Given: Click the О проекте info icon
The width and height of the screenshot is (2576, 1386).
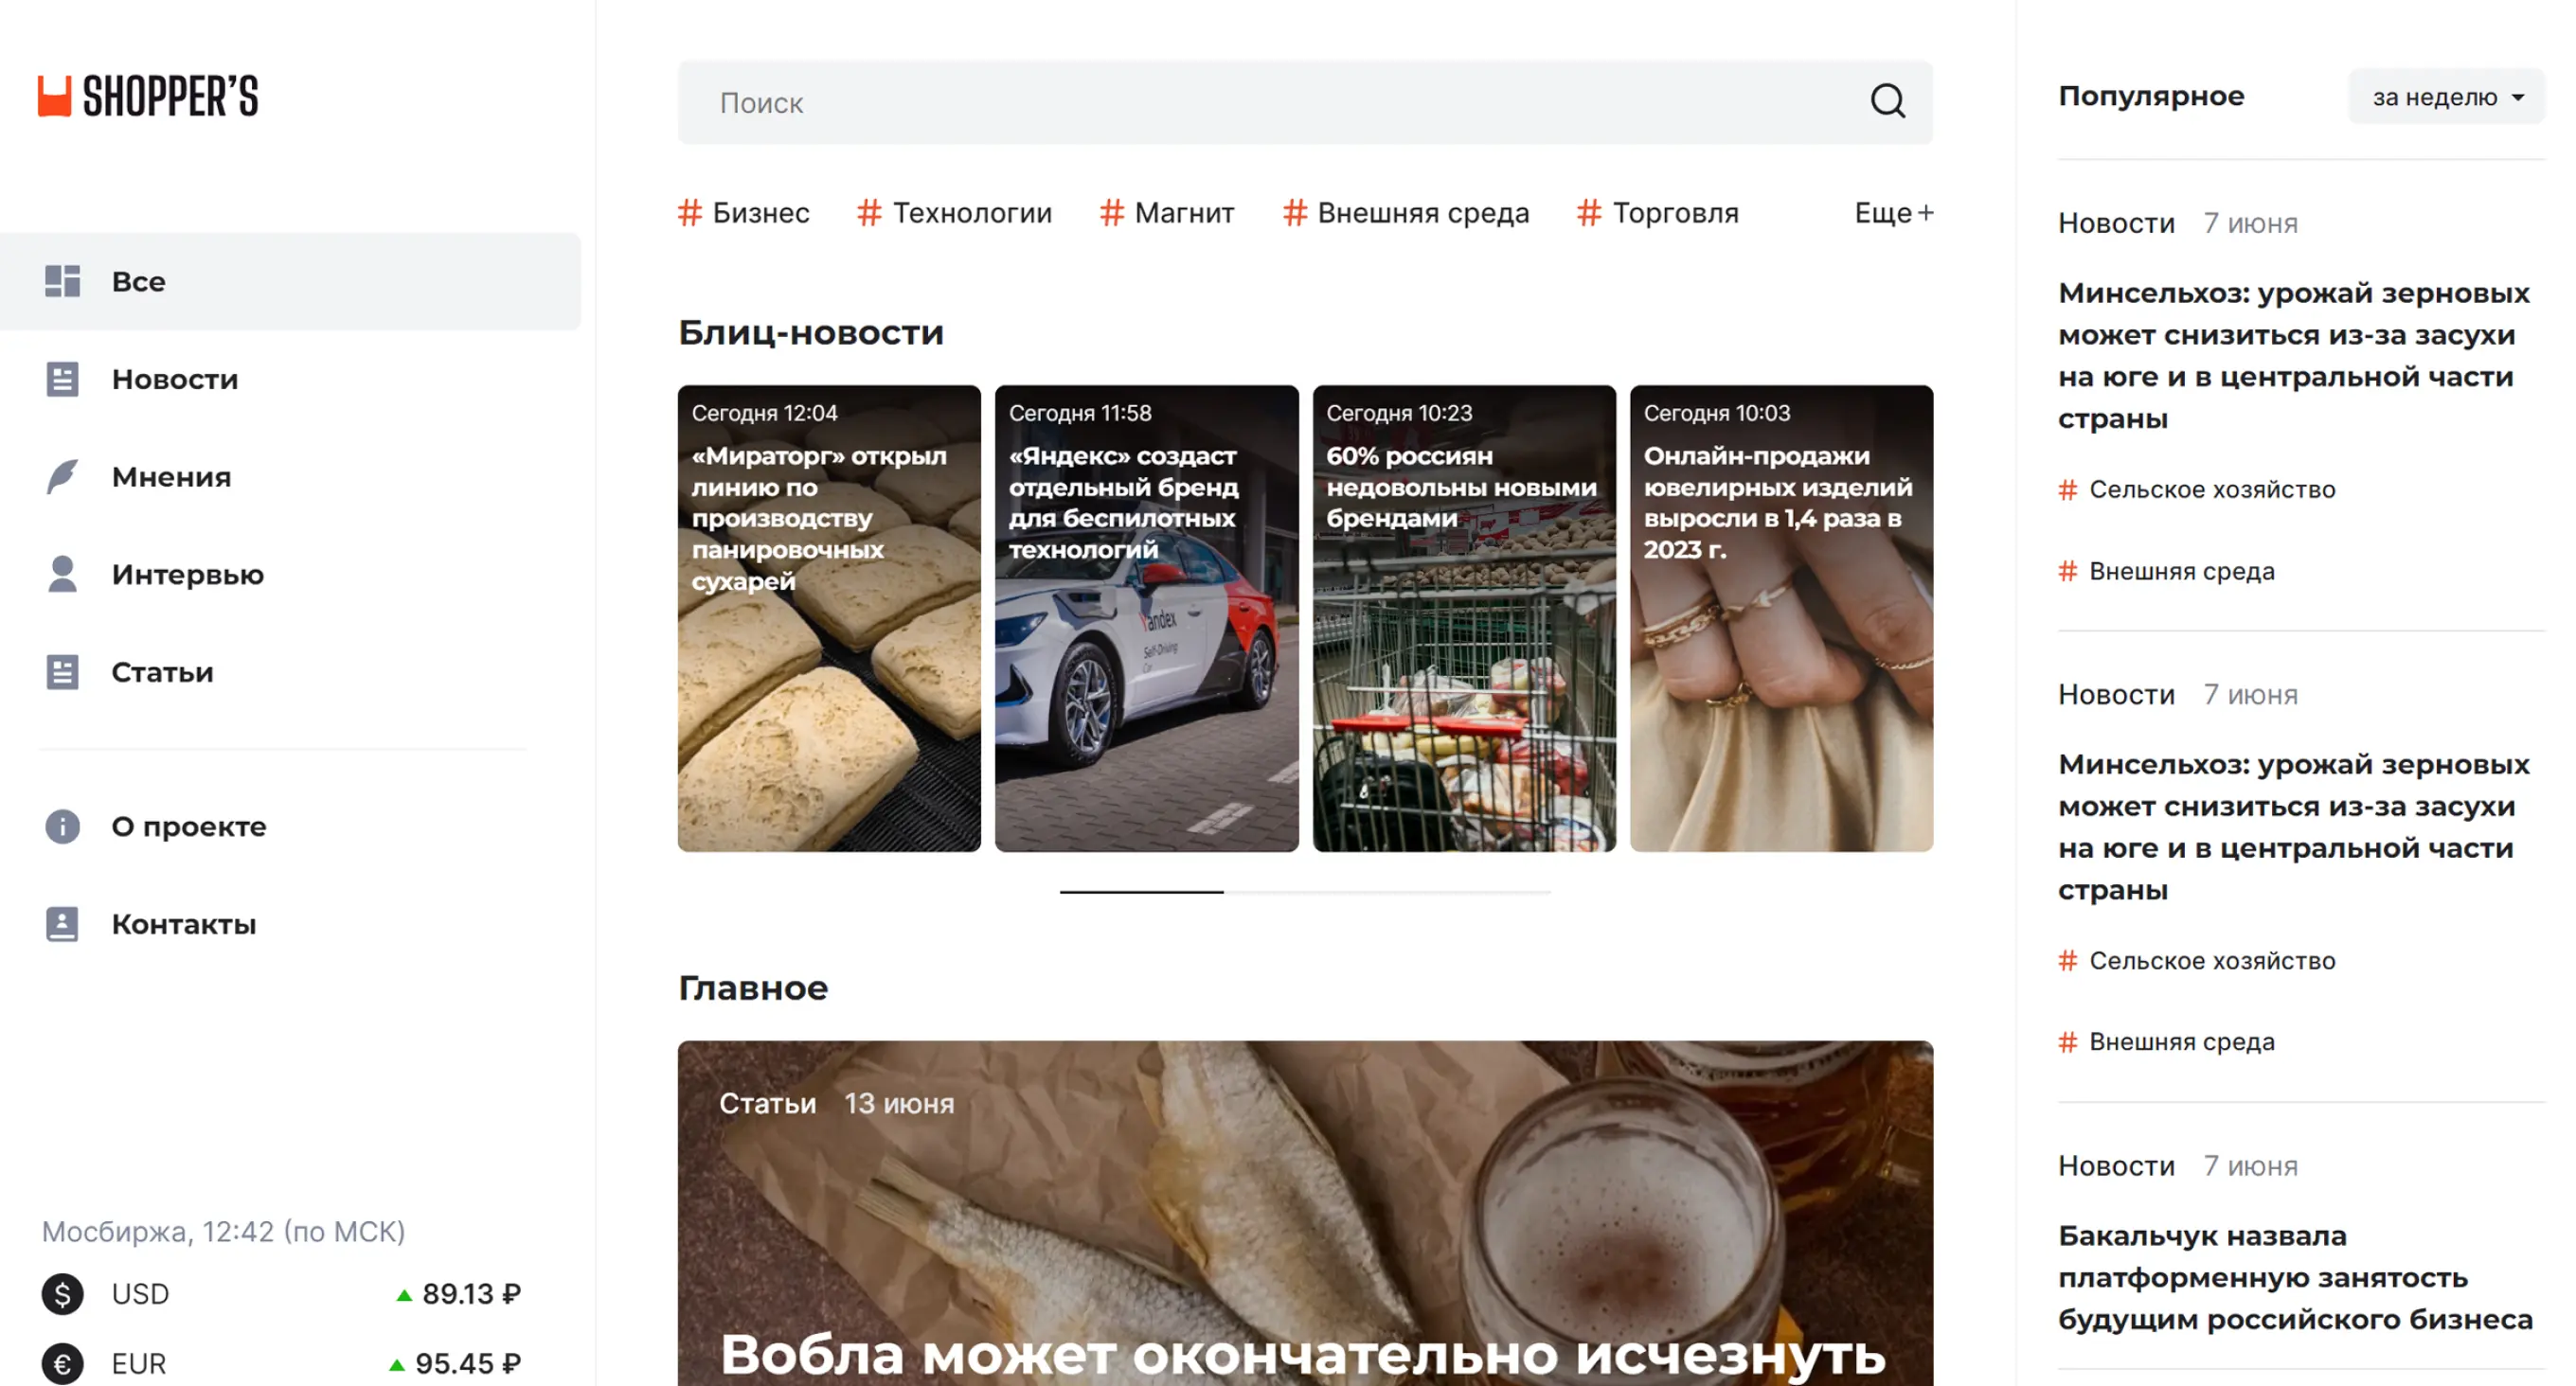Looking at the screenshot, I should click(62, 826).
